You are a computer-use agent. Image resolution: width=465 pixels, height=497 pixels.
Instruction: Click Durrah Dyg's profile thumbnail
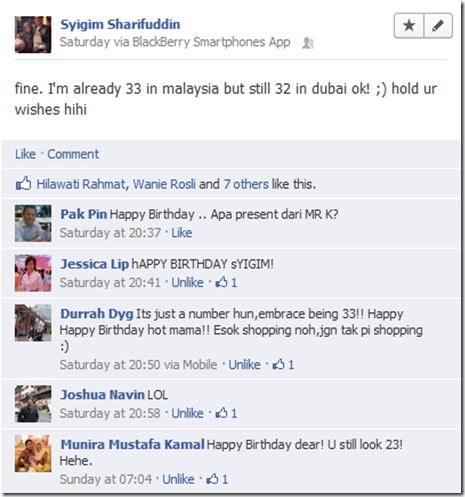(x=33, y=322)
